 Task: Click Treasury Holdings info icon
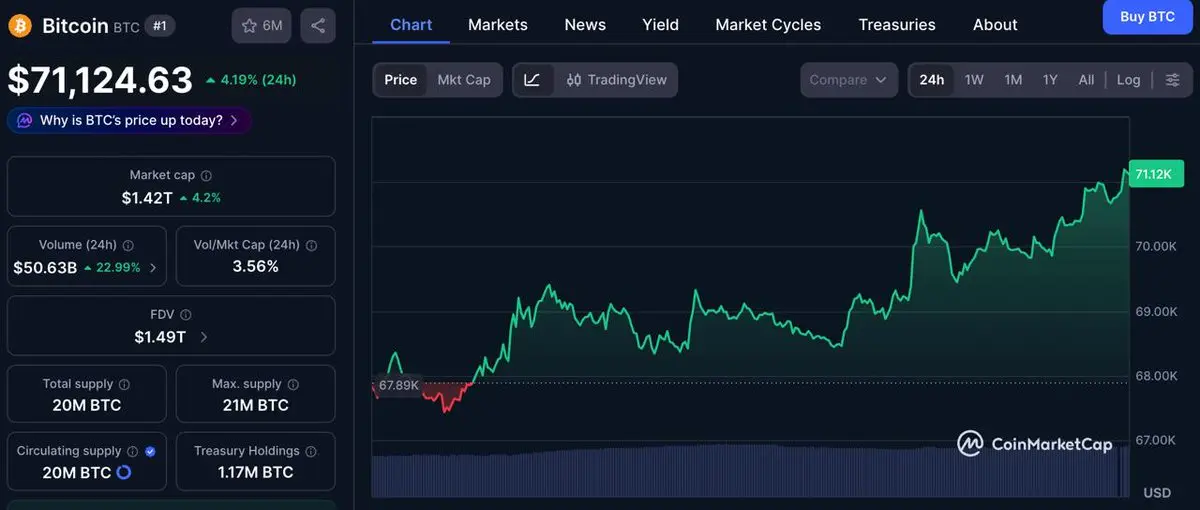point(310,451)
